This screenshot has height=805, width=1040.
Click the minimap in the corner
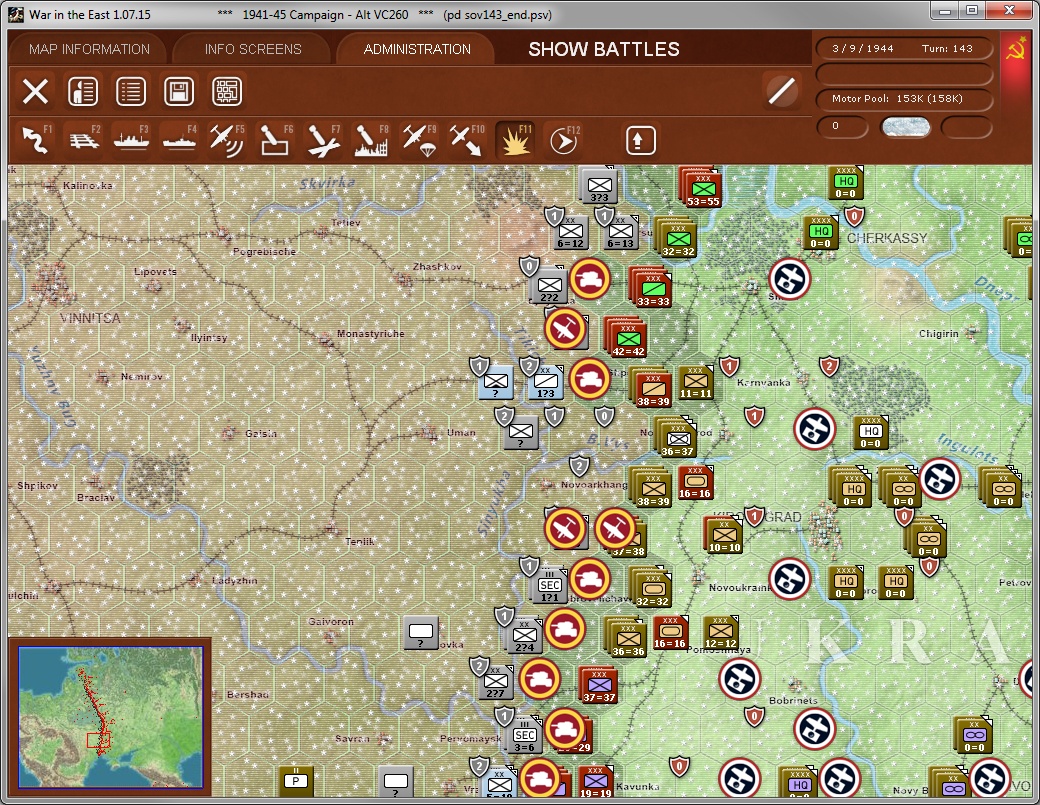[110, 717]
